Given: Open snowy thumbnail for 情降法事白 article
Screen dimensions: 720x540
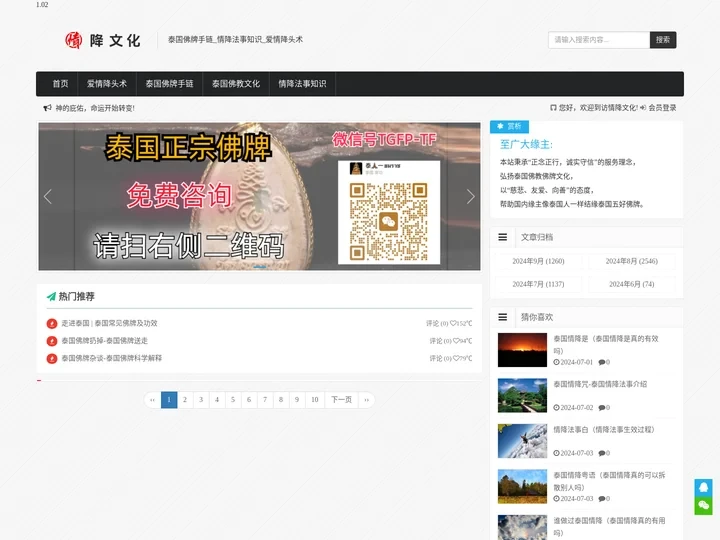Looking at the screenshot, I should click(x=522, y=441).
